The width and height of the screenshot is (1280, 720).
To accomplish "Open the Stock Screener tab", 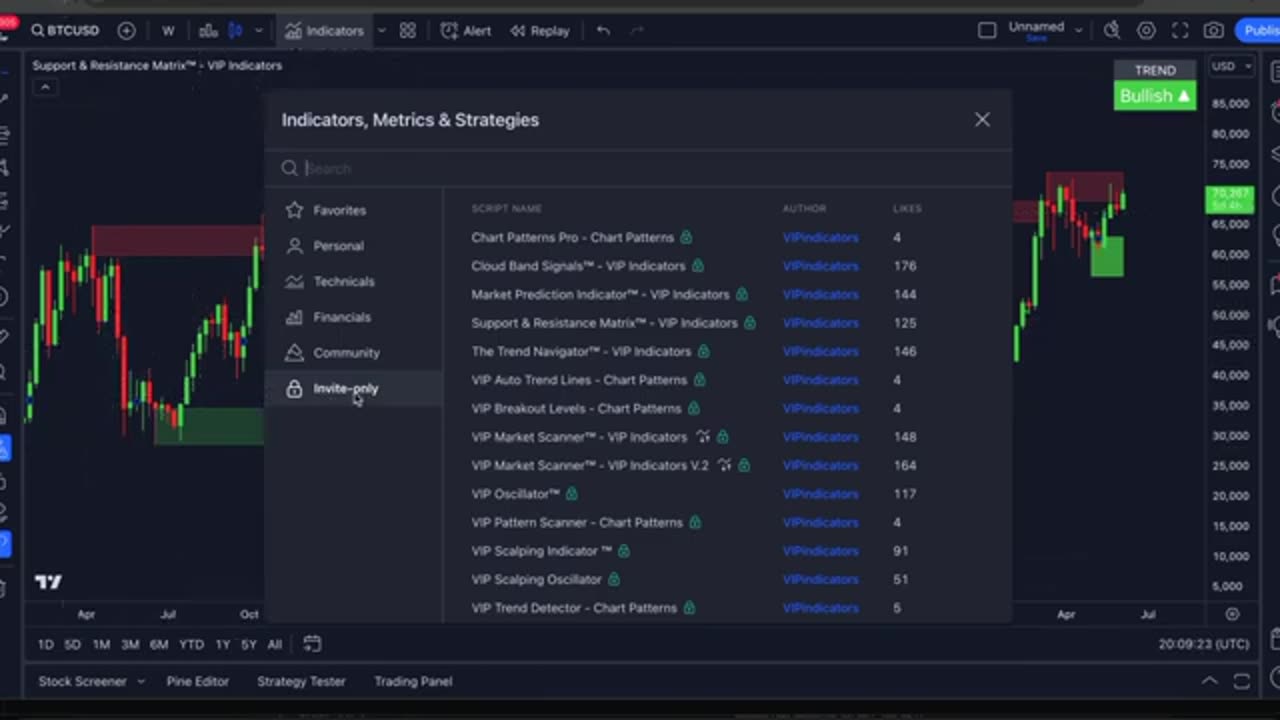I will pyautogui.click(x=82, y=682).
